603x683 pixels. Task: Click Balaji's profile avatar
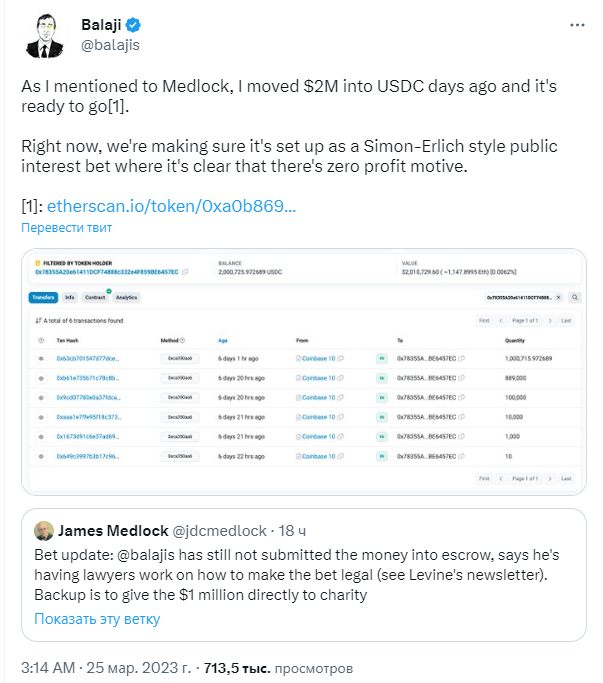pos(44,36)
